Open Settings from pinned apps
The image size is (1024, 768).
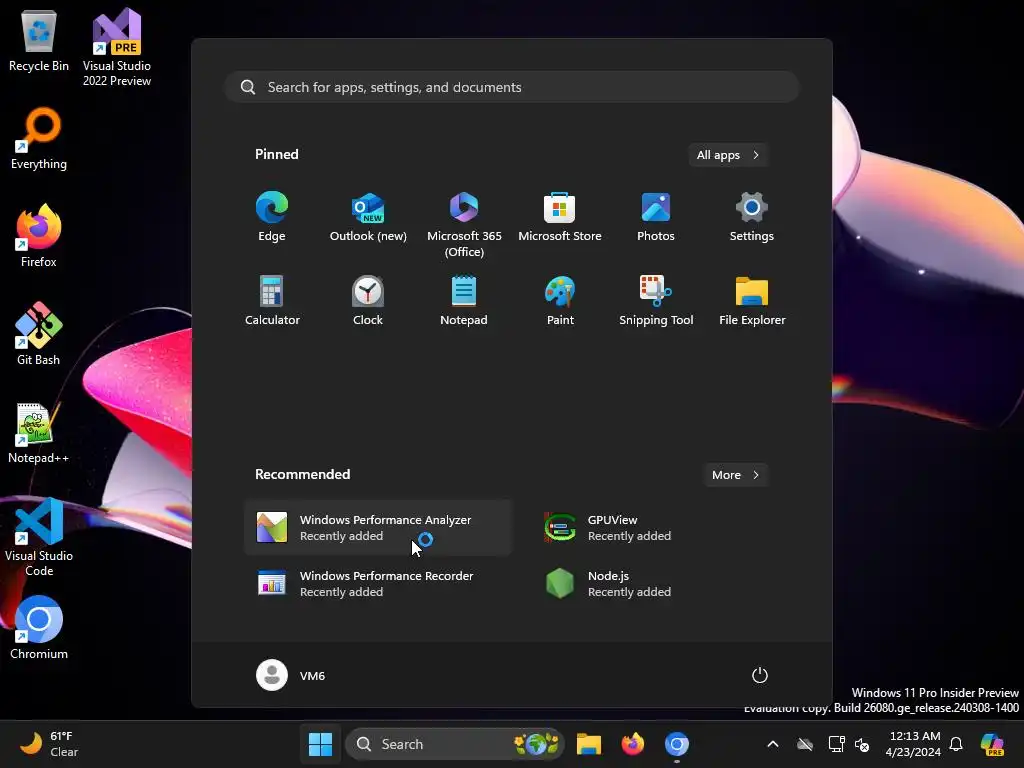tap(752, 217)
